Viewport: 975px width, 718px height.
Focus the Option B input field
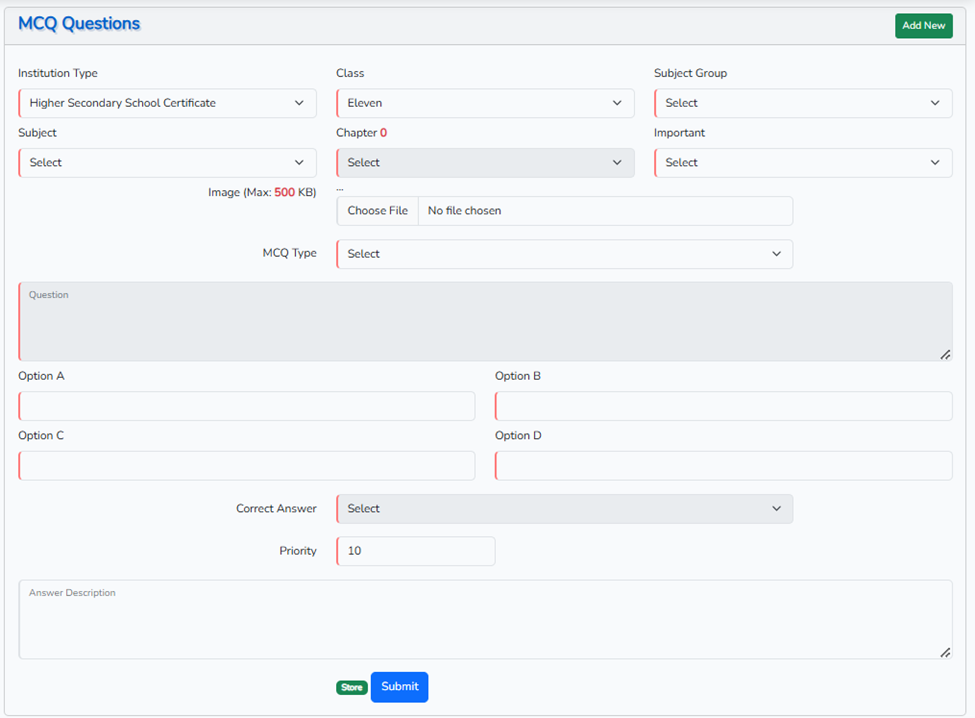[x=723, y=406]
